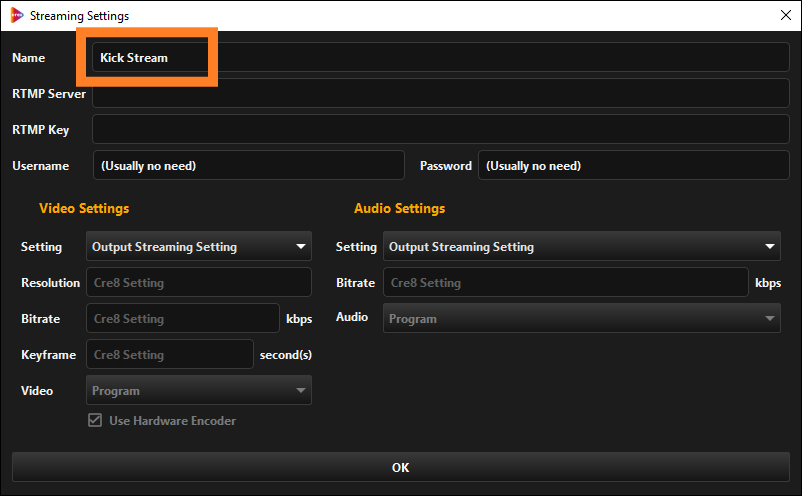
Task: Click the second(s) unit text
Action: click(286, 355)
